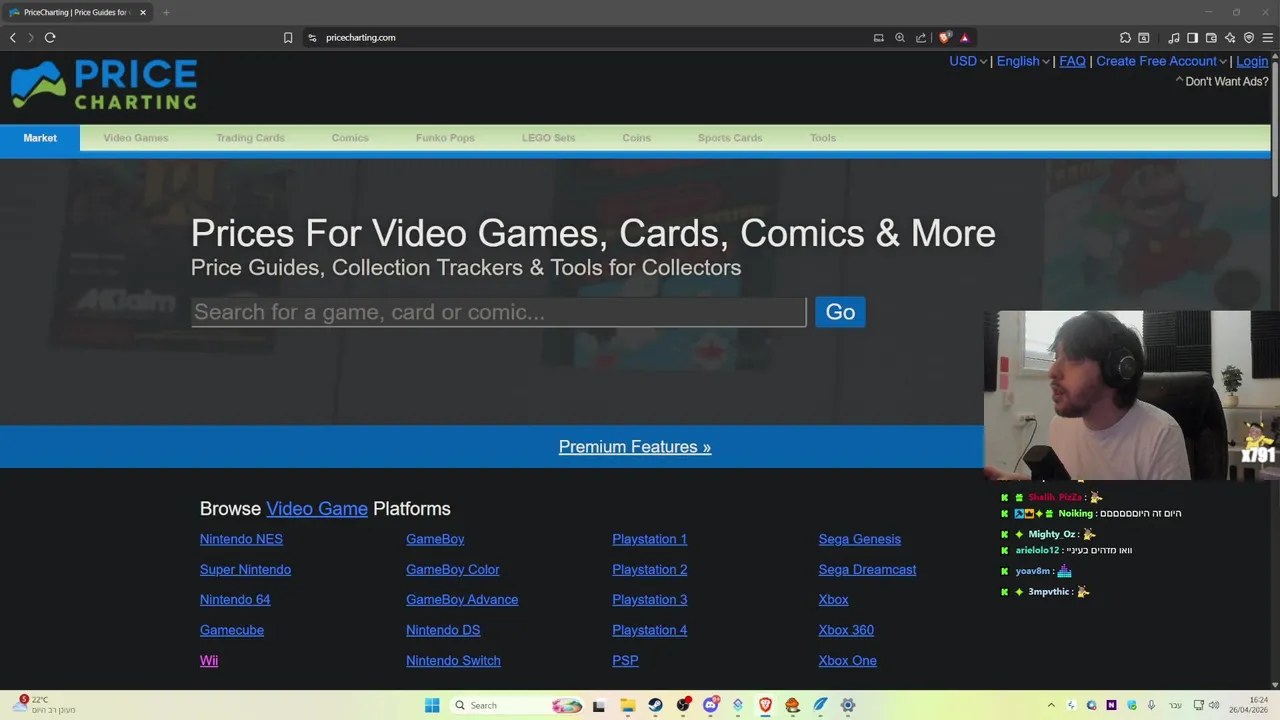Screen dimensions: 1280x720
Task: Open Brave Shields lion icon
Action: coord(944,38)
